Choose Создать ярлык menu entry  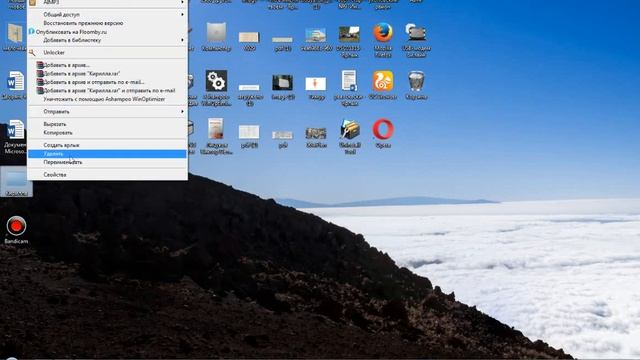(107, 145)
